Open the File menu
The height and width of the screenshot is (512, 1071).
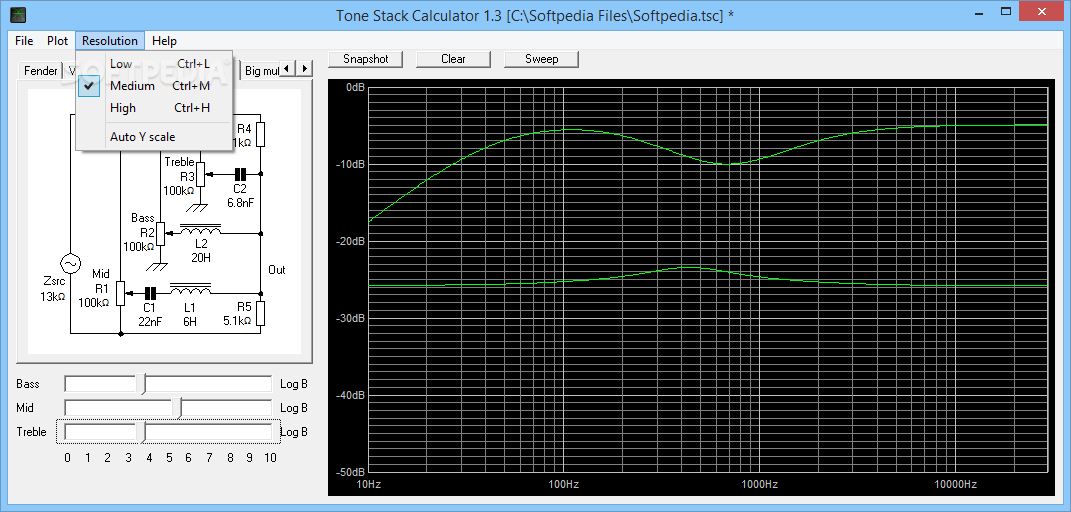24,41
